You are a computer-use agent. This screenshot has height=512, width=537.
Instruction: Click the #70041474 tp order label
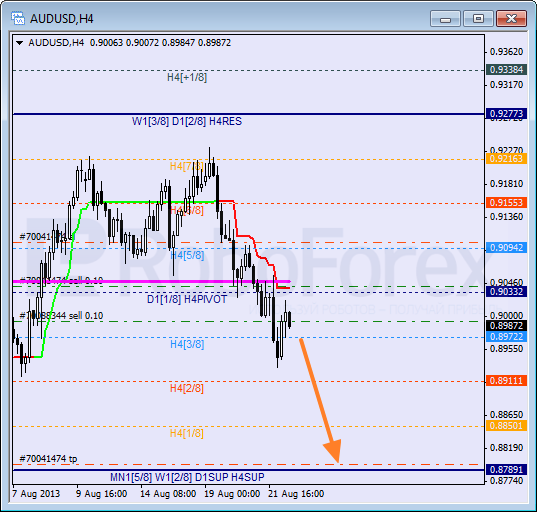click(x=48, y=459)
